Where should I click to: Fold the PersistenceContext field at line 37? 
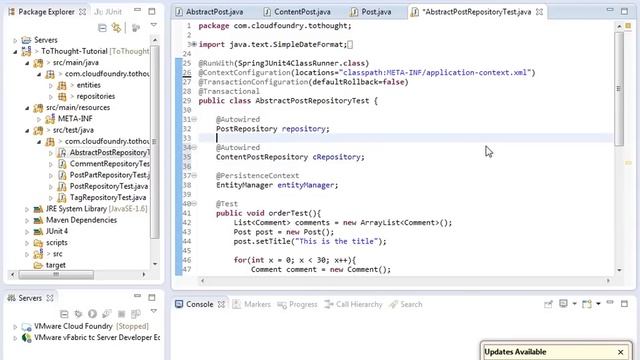click(x=194, y=176)
